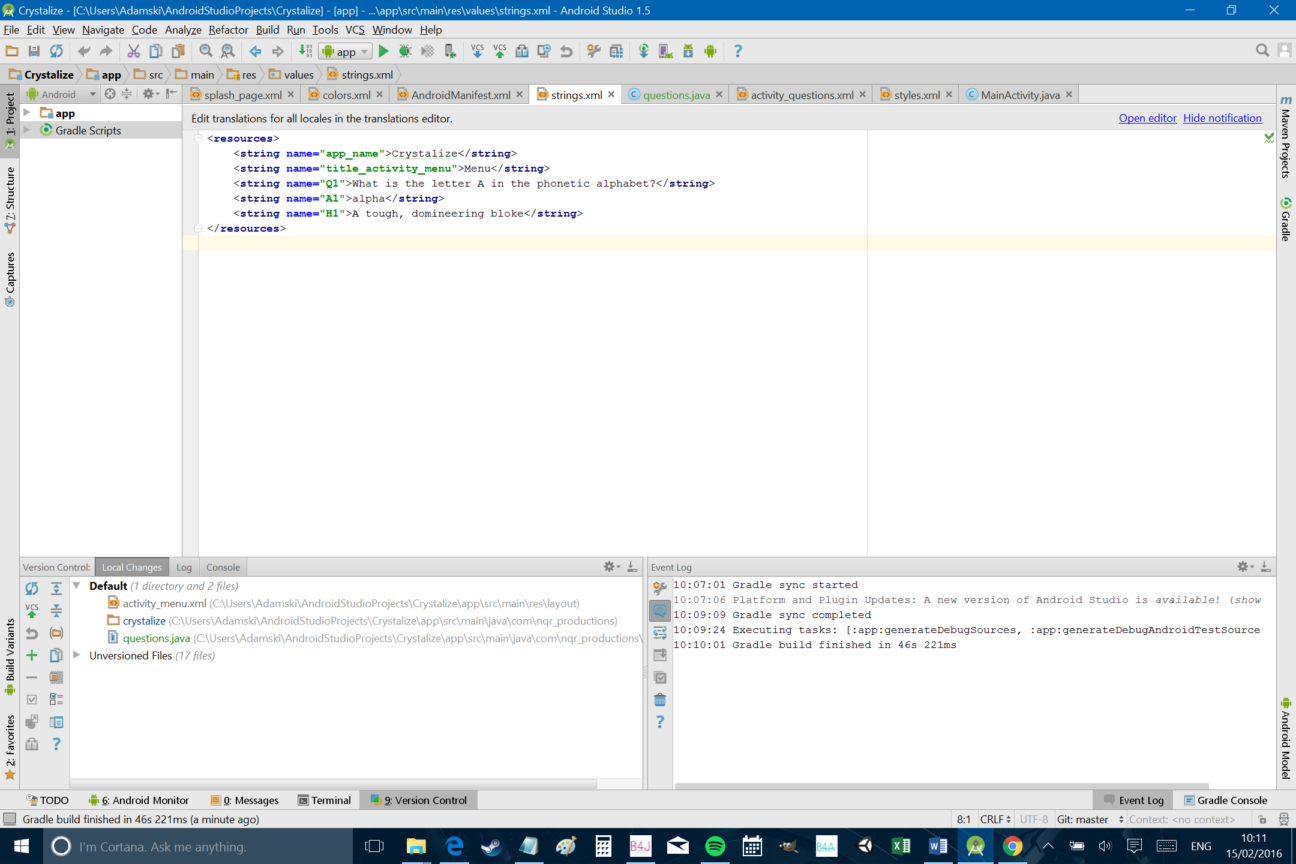
Task: Run the app with the green play icon
Action: (x=384, y=51)
